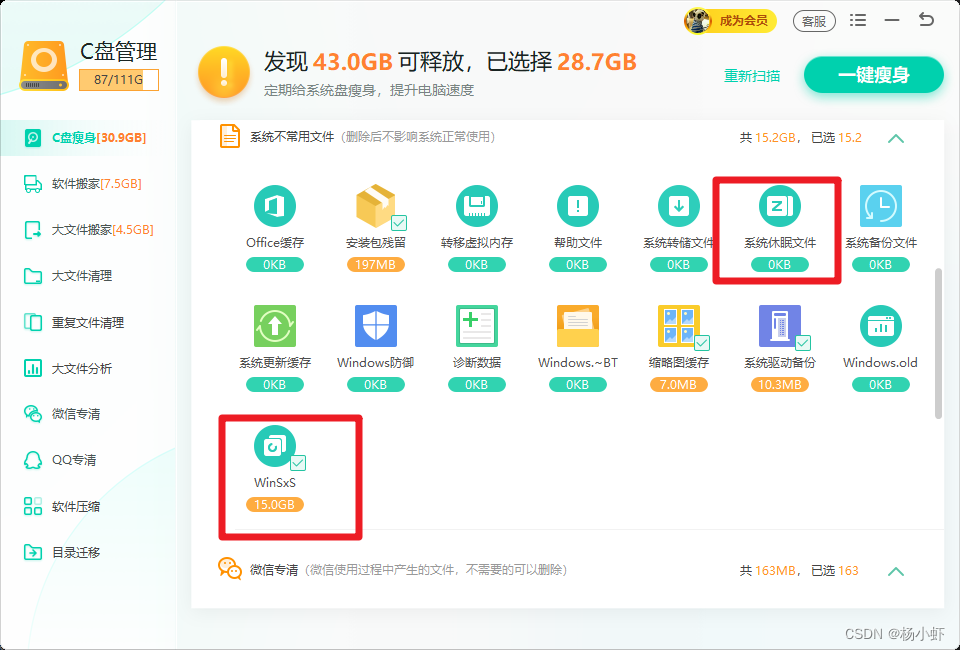
Task: Toggle the WinSxS checkbox
Action: click(x=298, y=463)
